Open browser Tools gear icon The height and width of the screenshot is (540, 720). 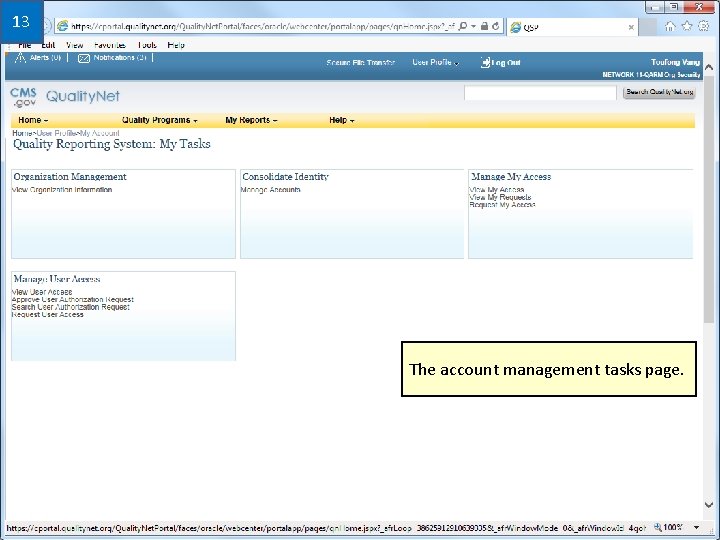703,26
